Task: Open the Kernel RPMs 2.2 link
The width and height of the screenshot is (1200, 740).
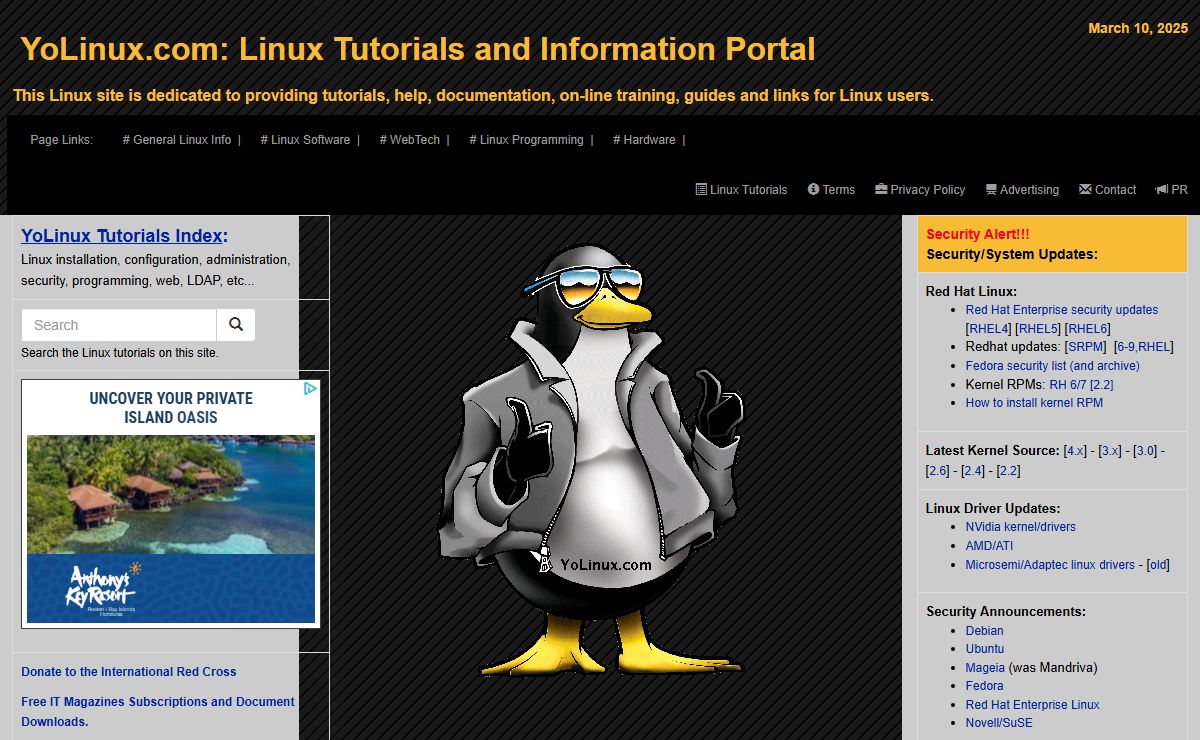Action: [1102, 385]
